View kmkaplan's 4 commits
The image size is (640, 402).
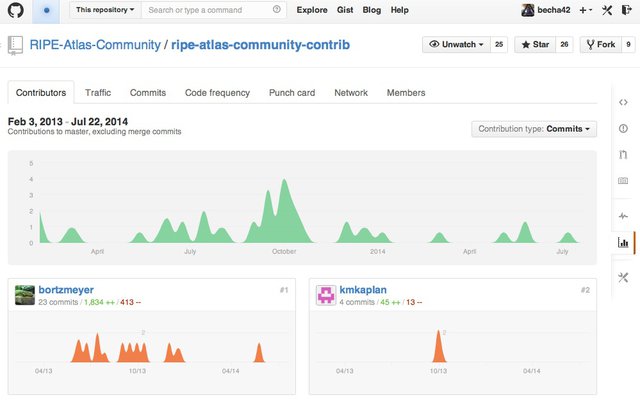pos(357,302)
